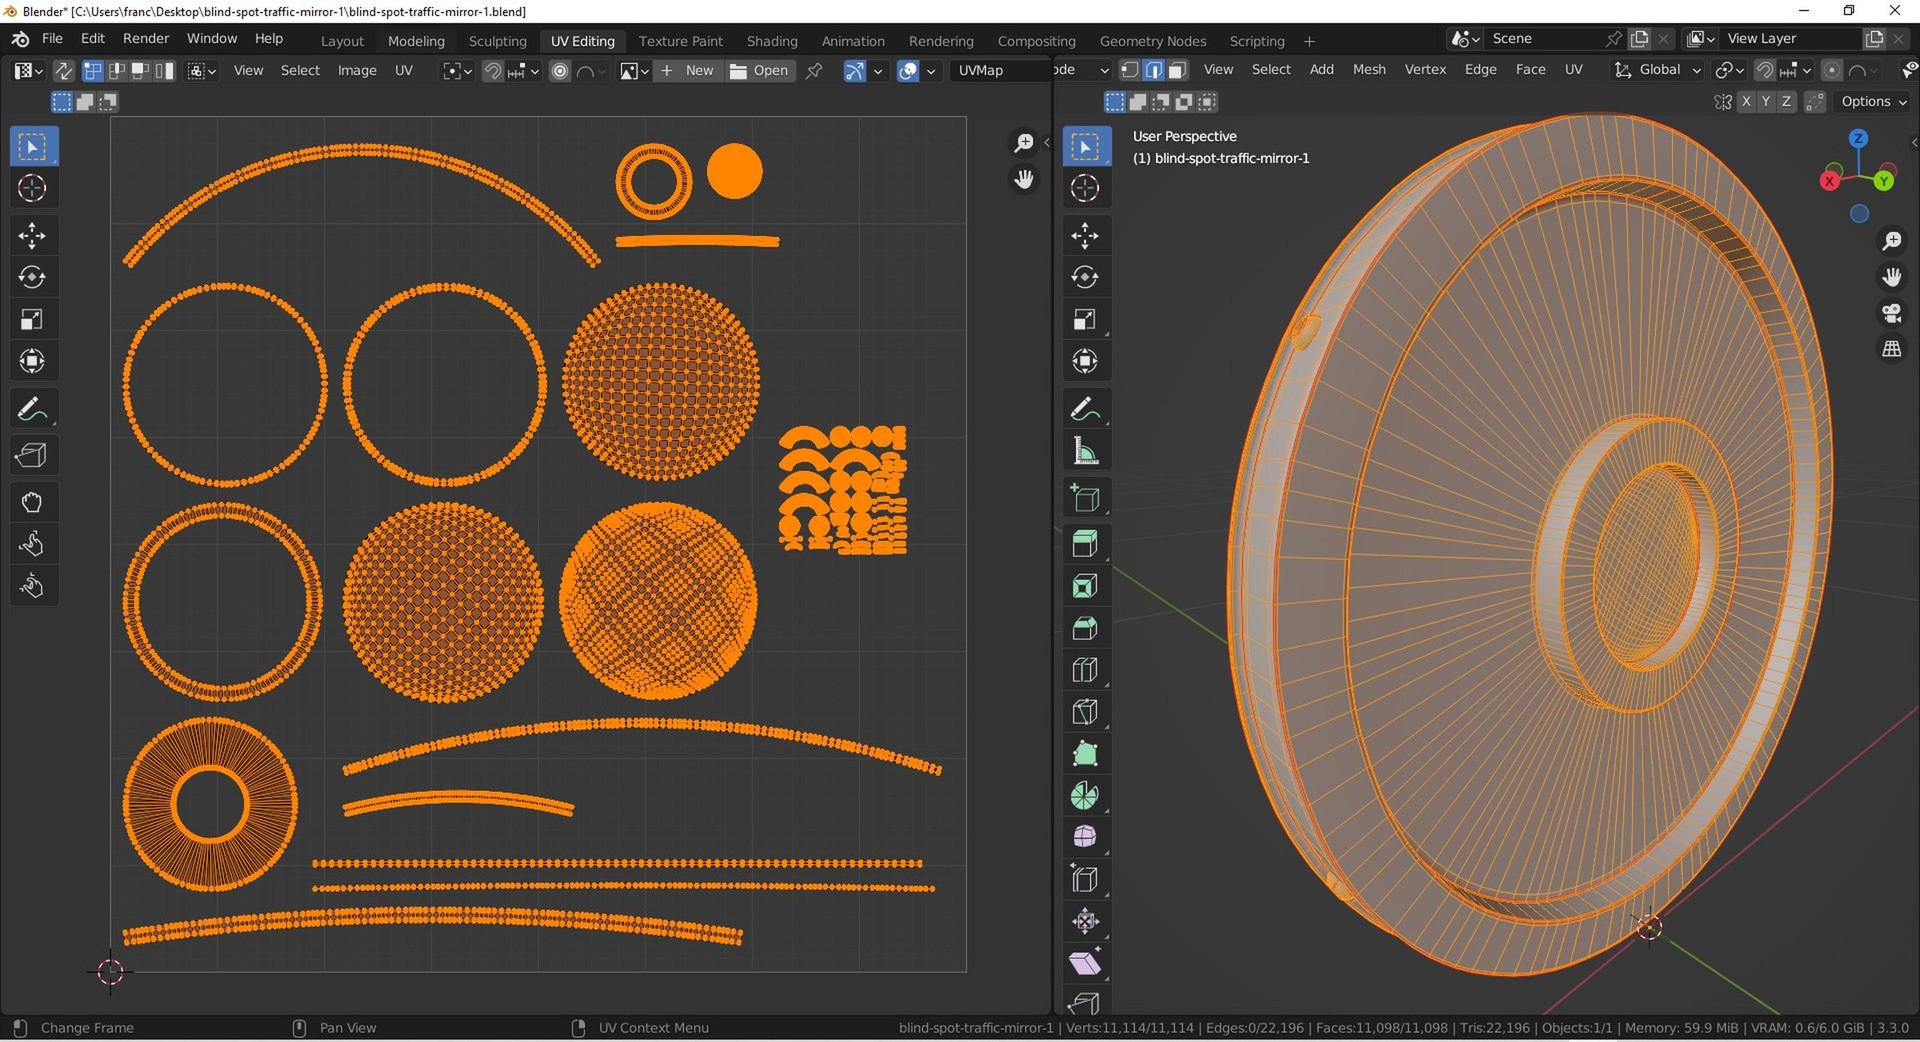Select the Extrude Region tool
The image size is (1920, 1042).
point(1085,544)
